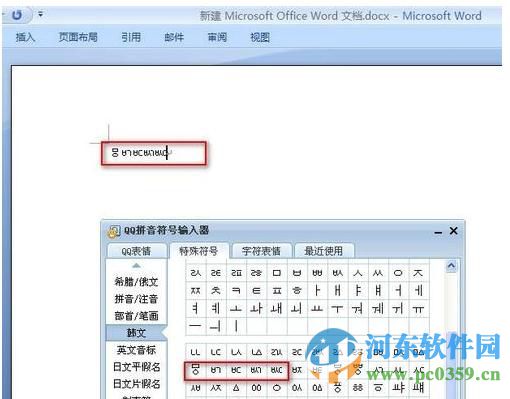This screenshot has width=510, height=399.
Task: Select the 邮件 ribbon tab
Action: tap(174, 37)
